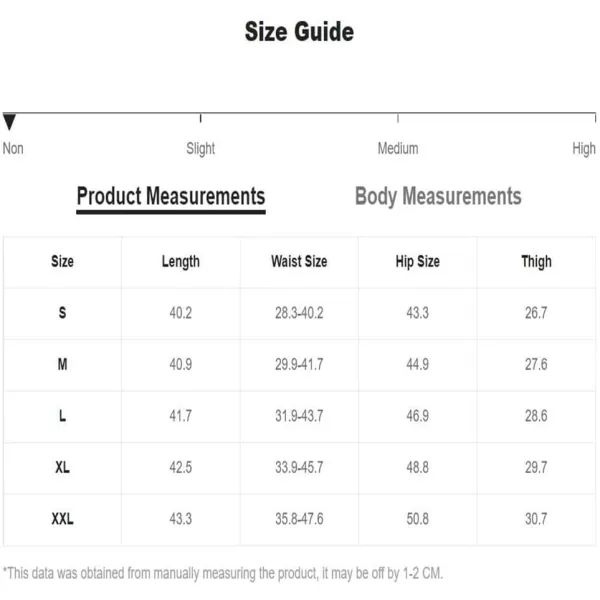The image size is (600, 600).
Task: Click the Size Guide heading
Action: point(299,32)
